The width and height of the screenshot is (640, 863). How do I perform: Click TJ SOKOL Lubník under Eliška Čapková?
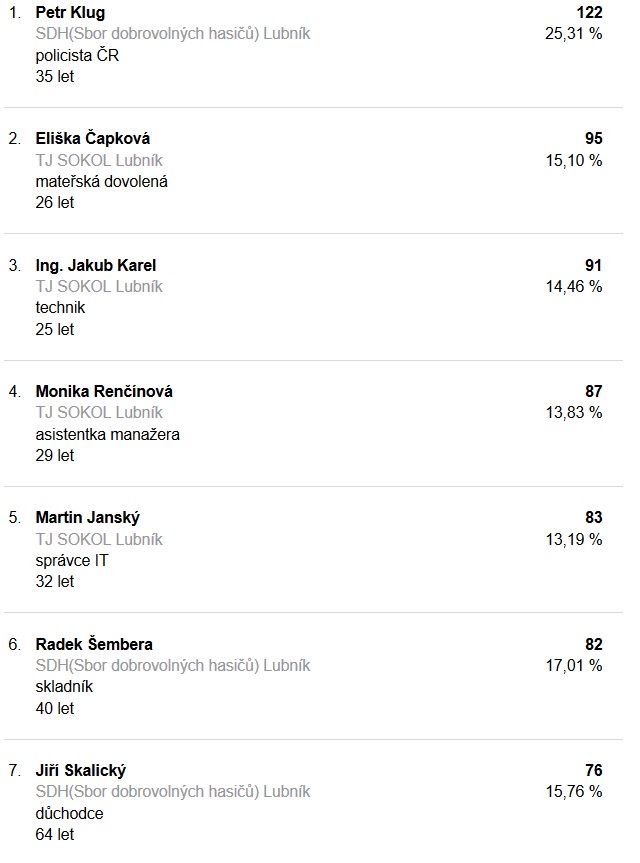click(x=99, y=160)
